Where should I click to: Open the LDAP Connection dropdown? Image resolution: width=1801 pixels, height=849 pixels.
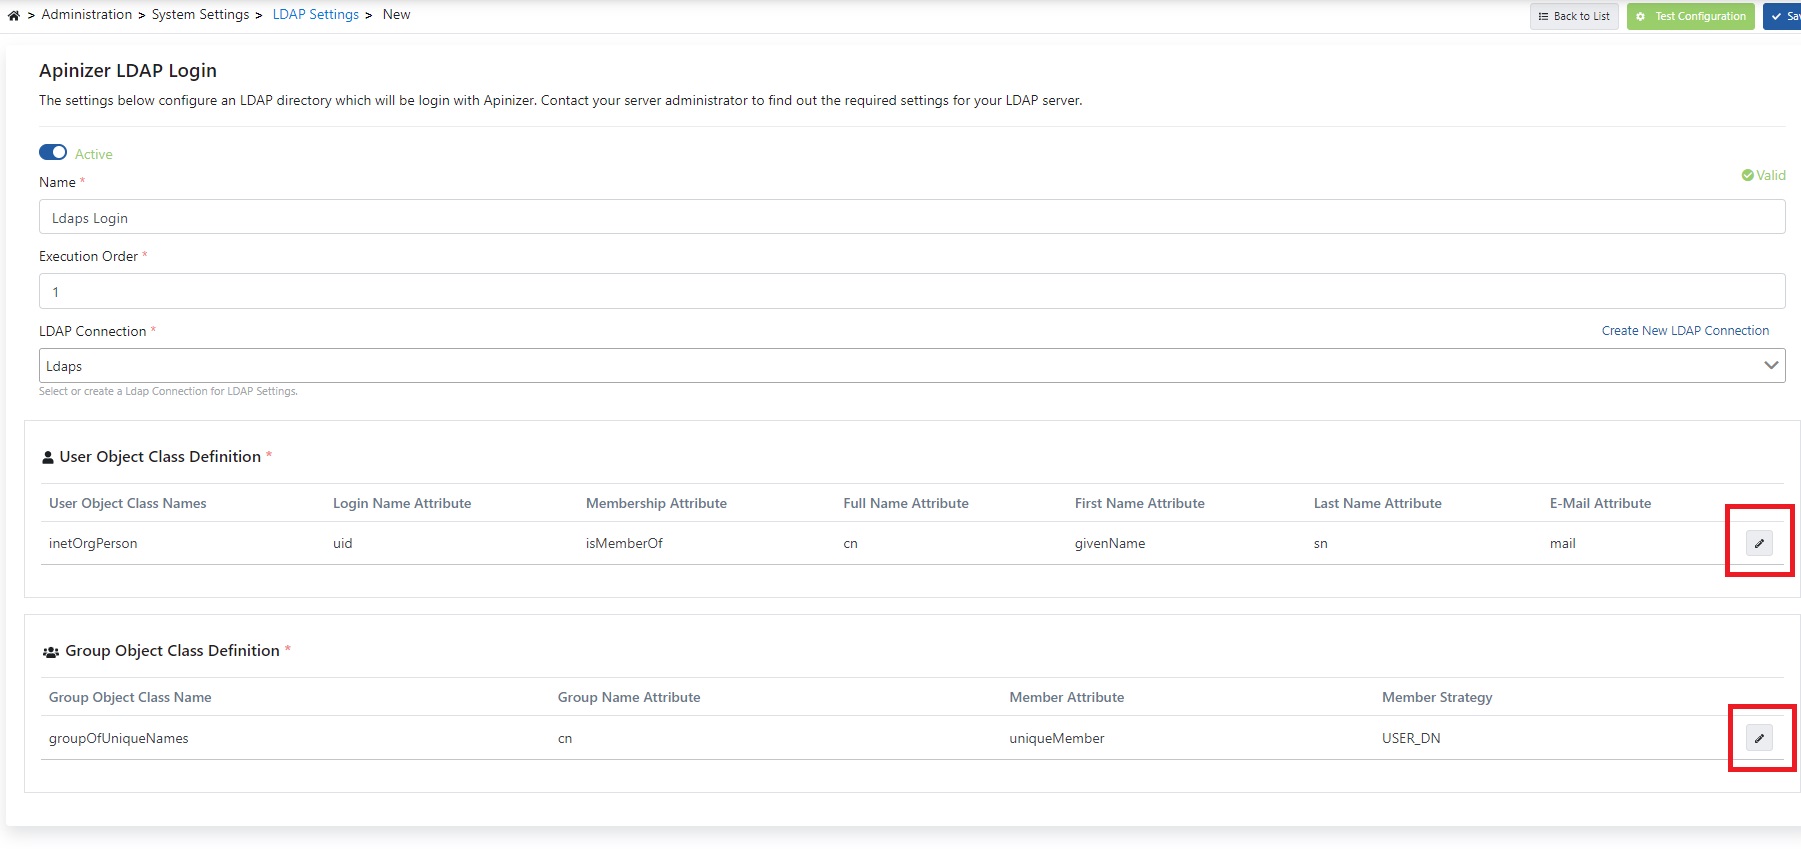point(900,366)
